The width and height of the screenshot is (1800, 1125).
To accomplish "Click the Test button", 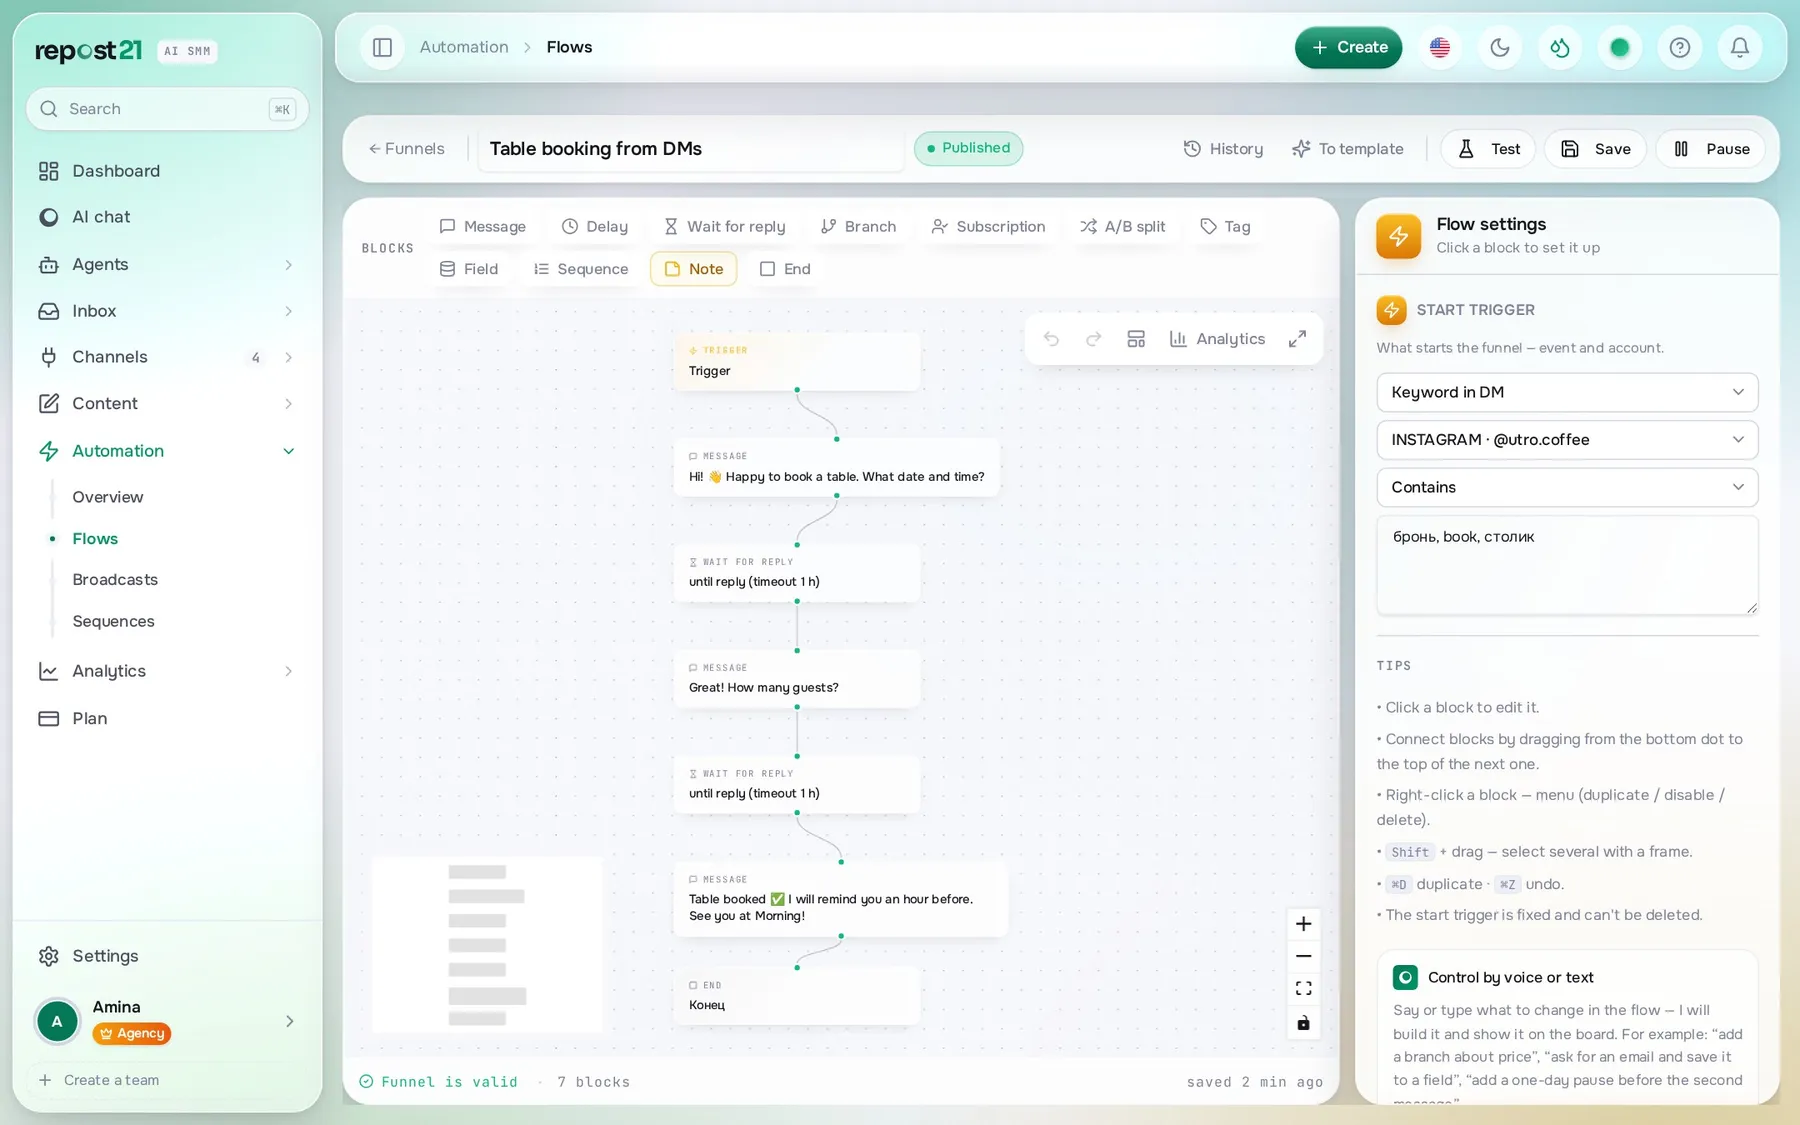I will [1488, 149].
